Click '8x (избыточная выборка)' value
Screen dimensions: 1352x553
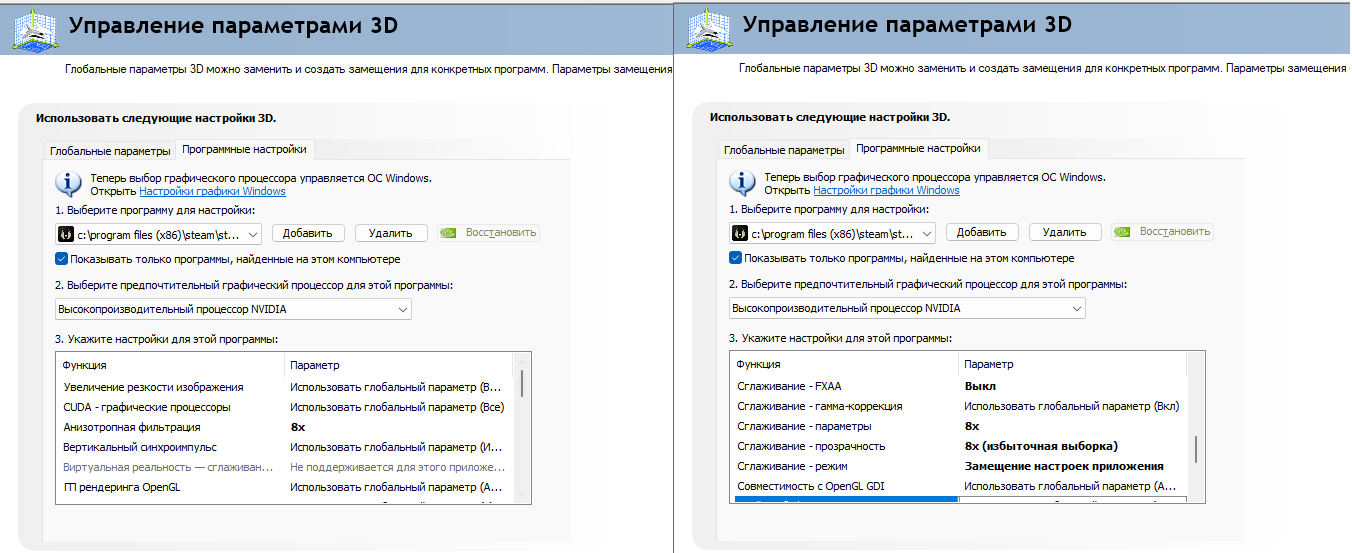[x=1041, y=446]
